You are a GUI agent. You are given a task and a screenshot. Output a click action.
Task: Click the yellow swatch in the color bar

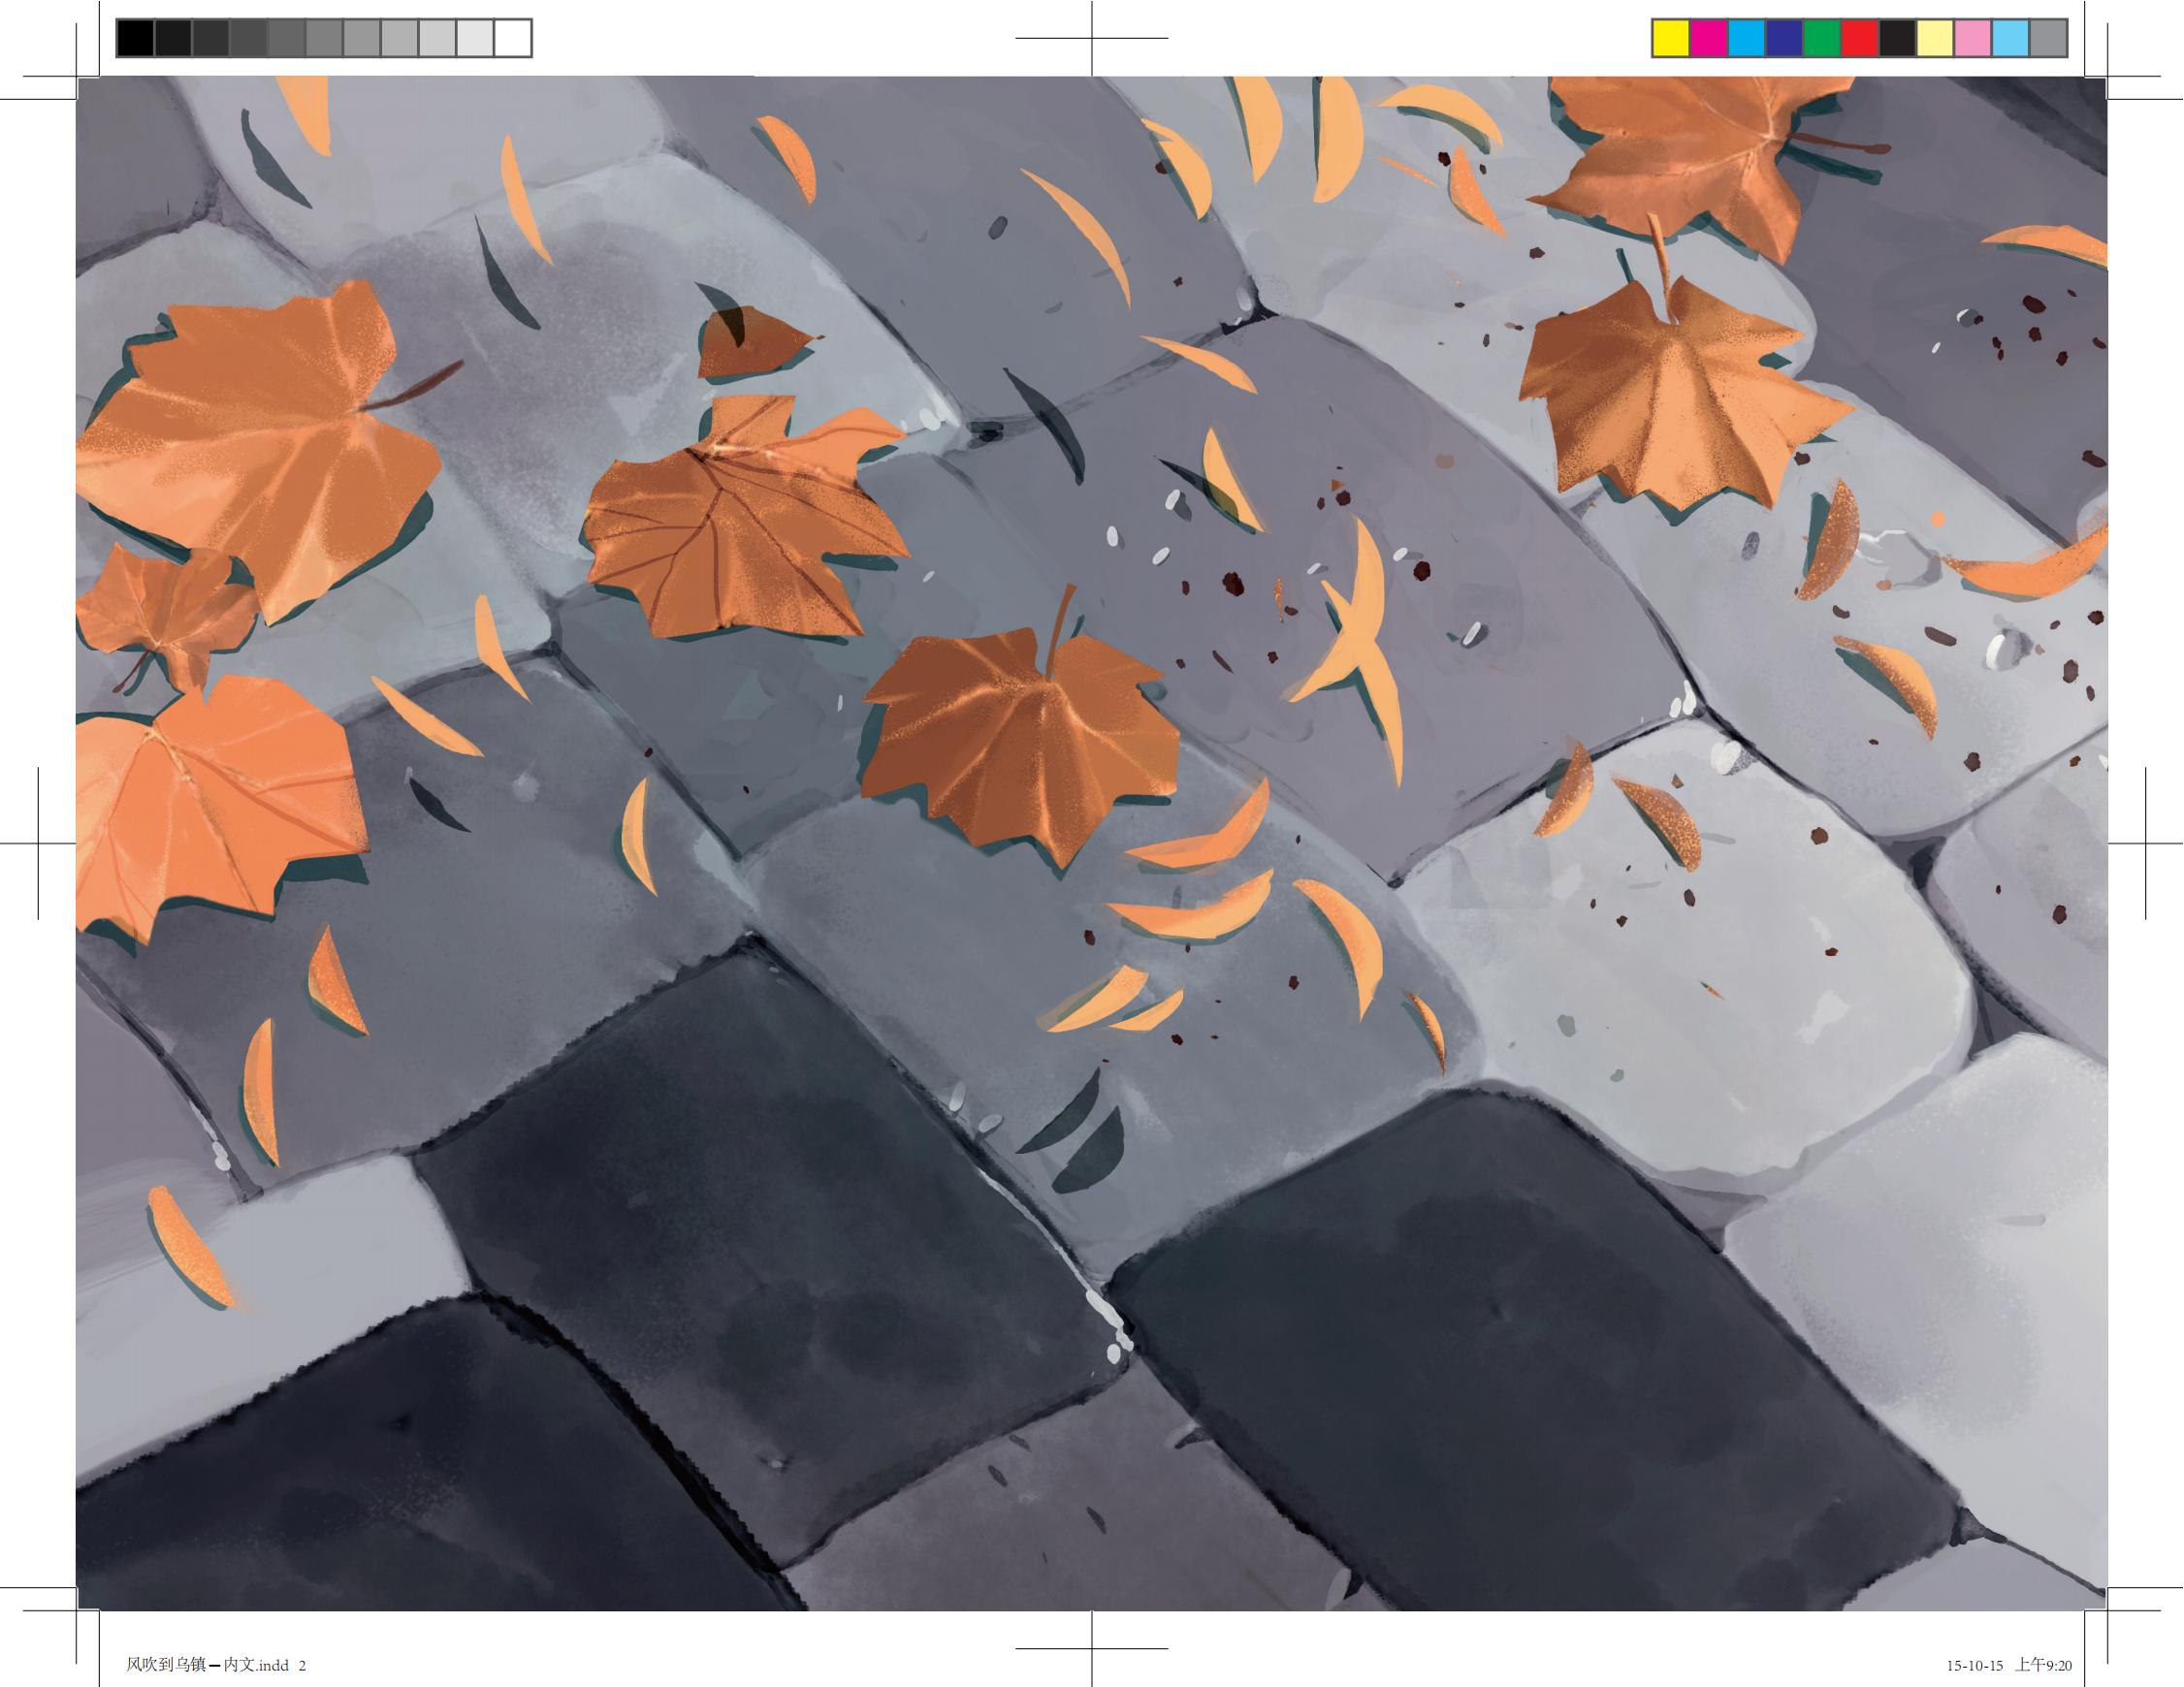coord(1671,39)
